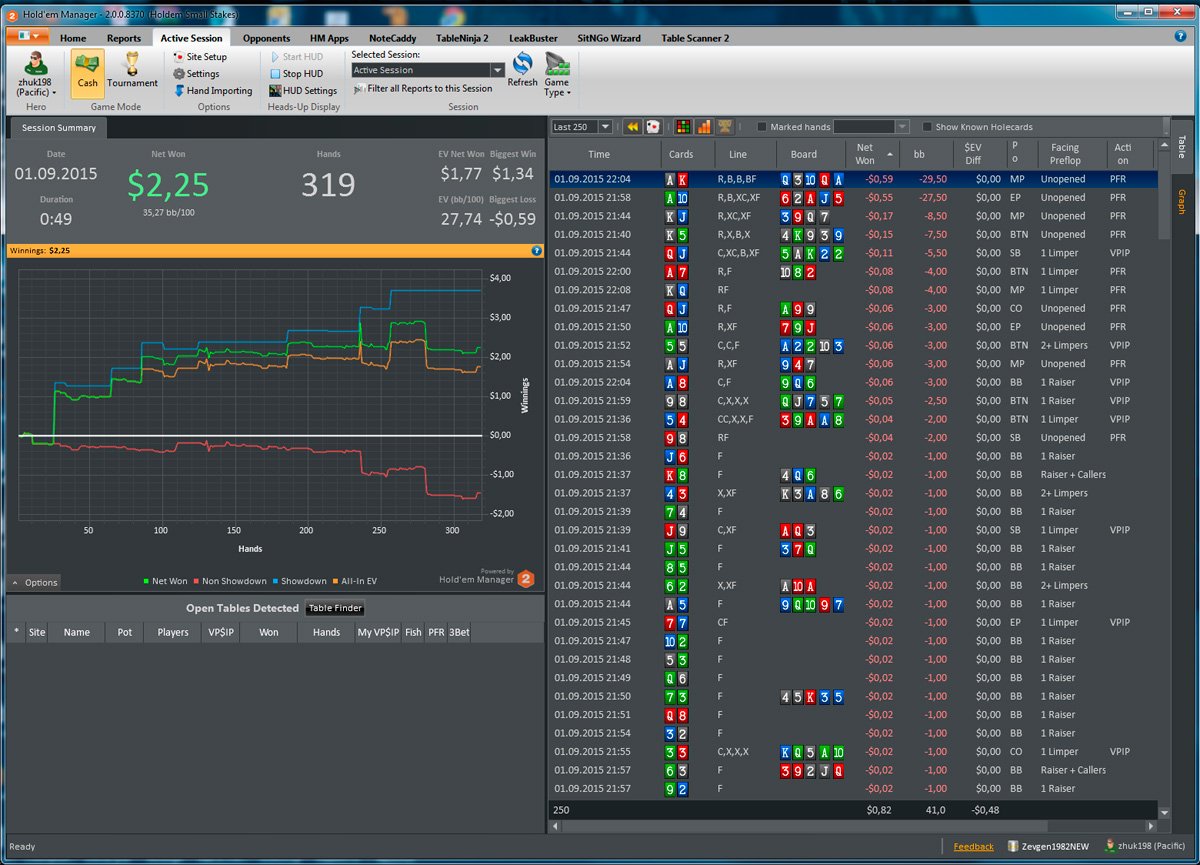1200x865 pixels.
Task: Click the hand replayer cards icon
Action: click(653, 127)
